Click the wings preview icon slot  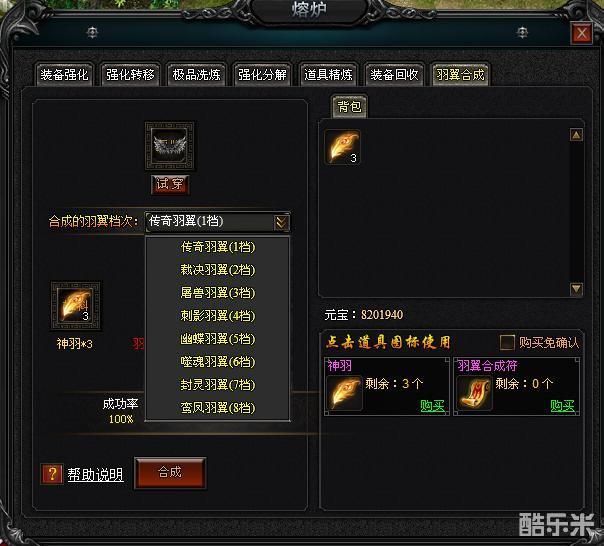[169, 146]
